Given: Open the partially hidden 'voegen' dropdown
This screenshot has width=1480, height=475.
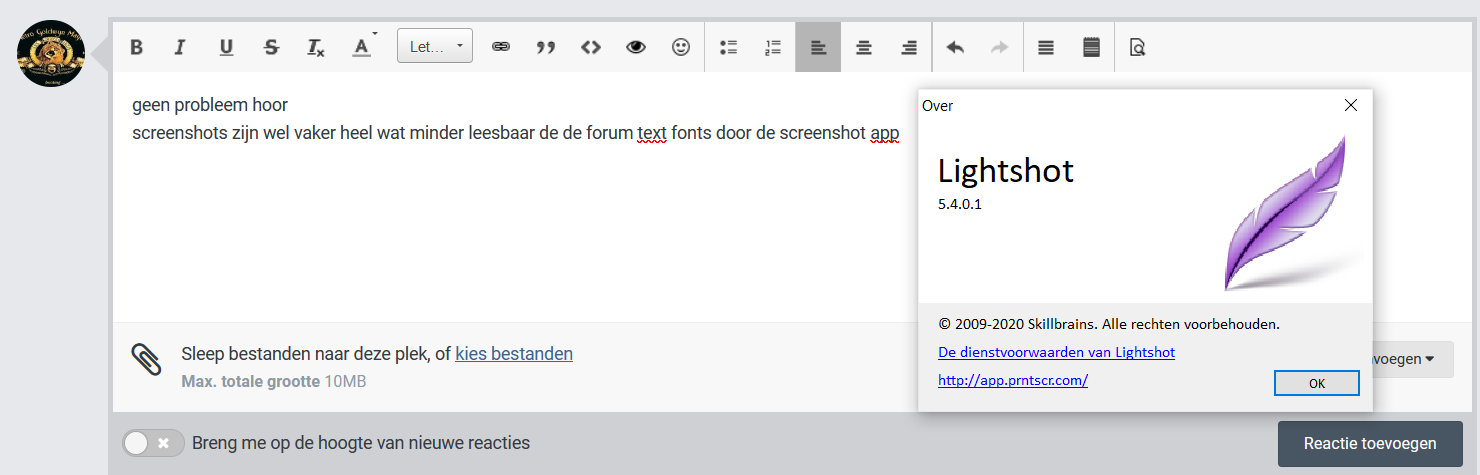Looking at the screenshot, I should pos(1413,359).
